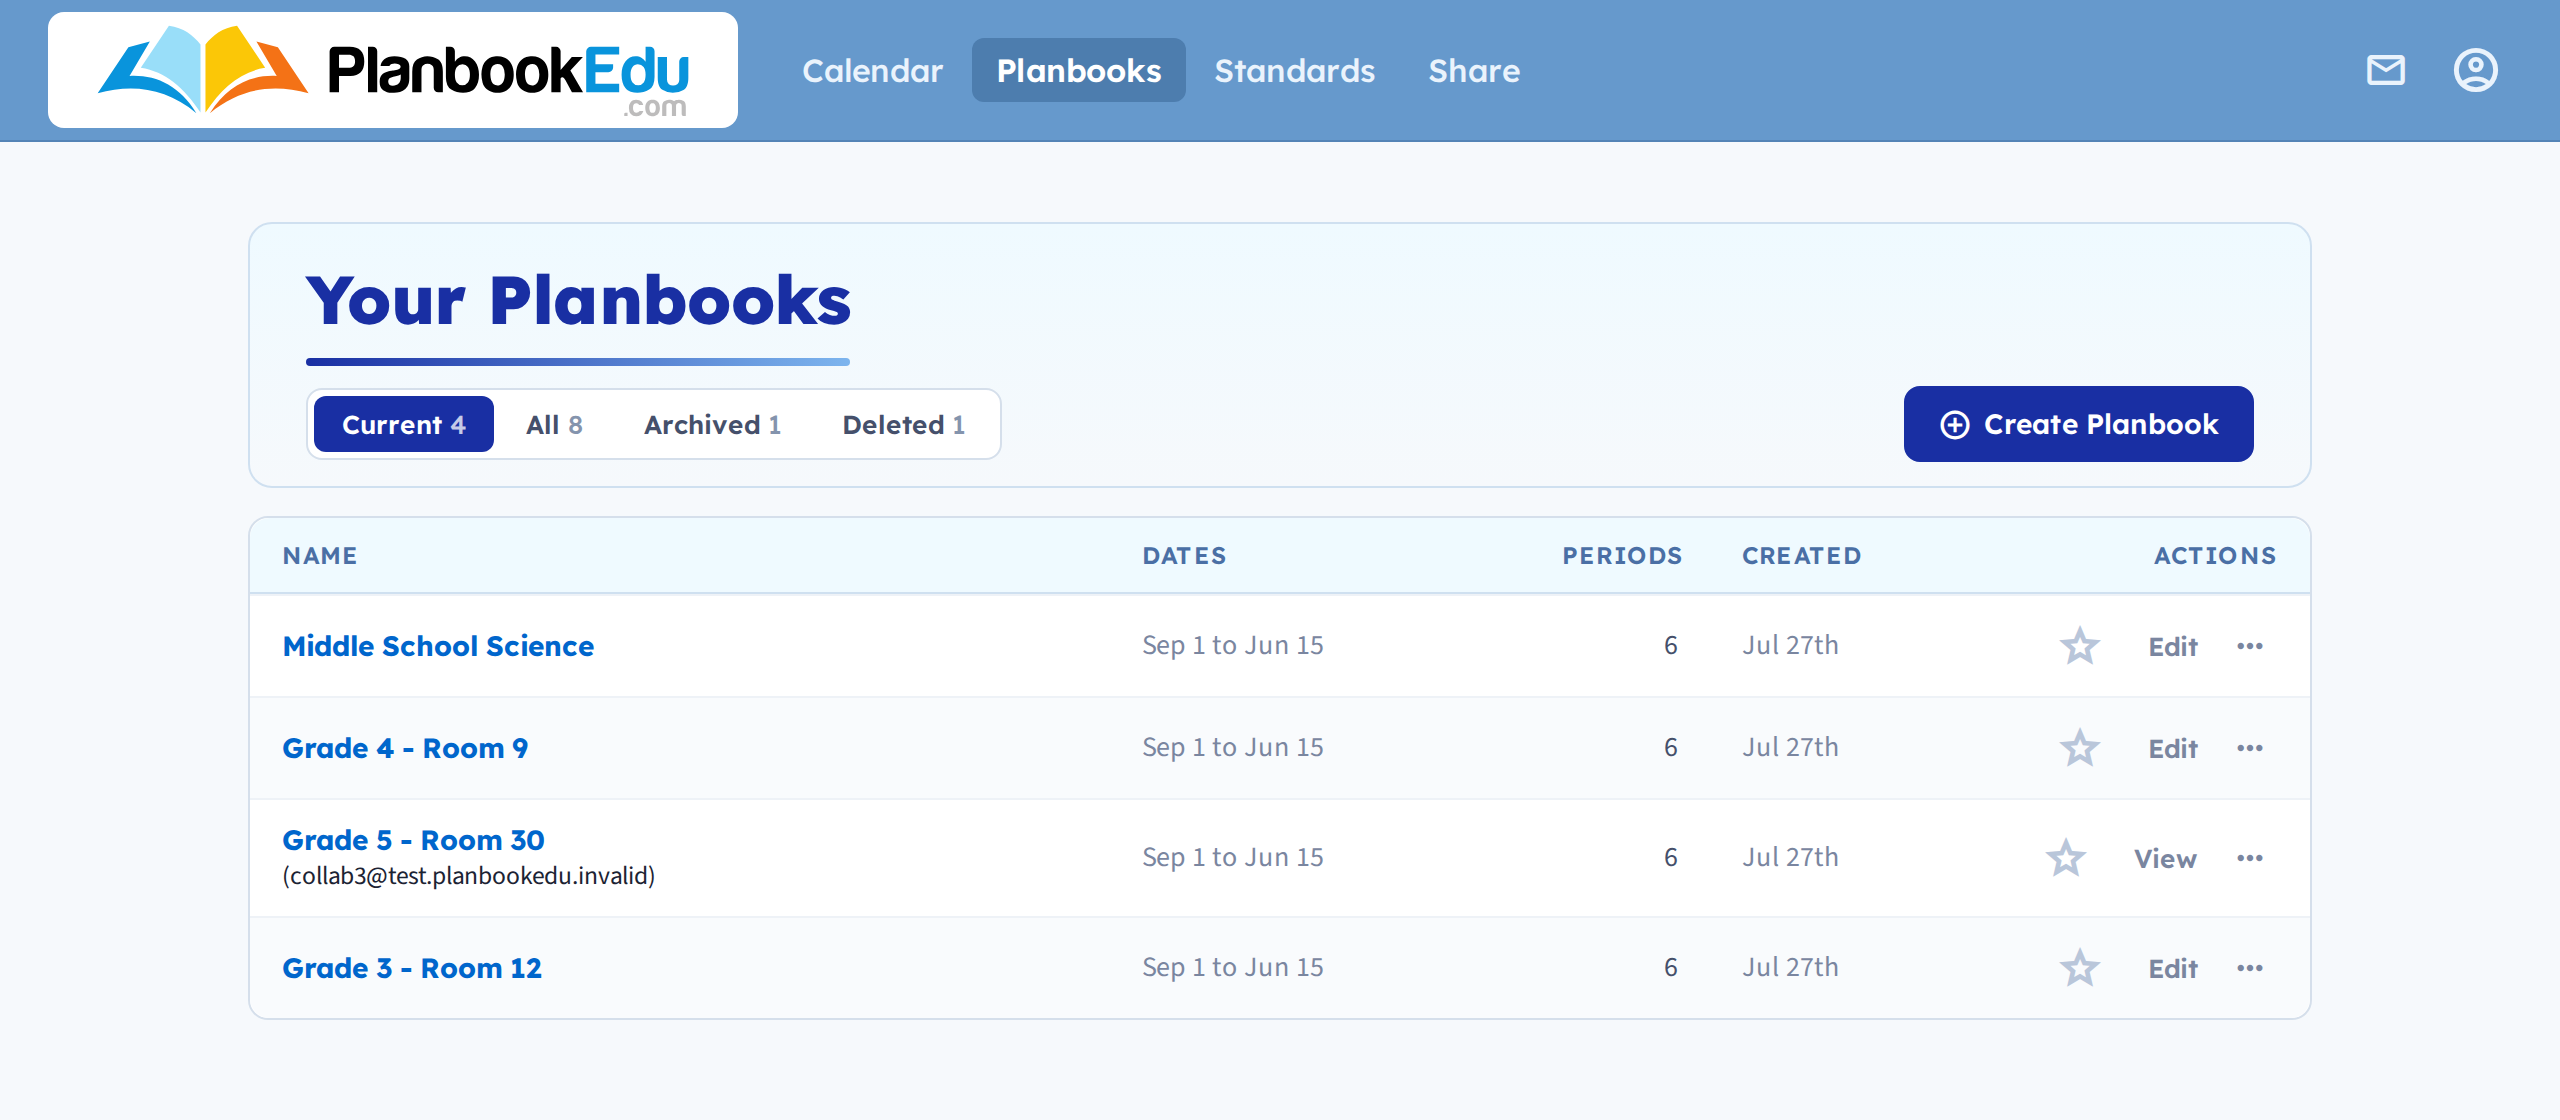This screenshot has height=1120, width=2560.
Task: Click the periods value 6 for Grade 4 - Room 9
Action: [x=1670, y=748]
